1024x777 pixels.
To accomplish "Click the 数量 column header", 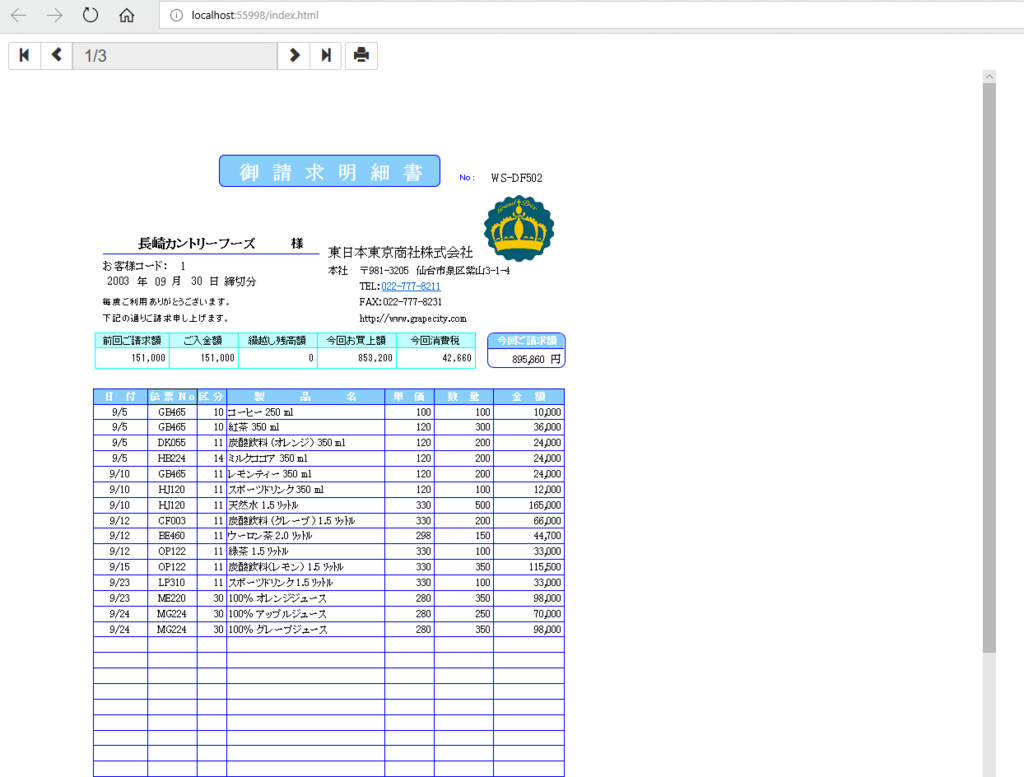I will point(464,396).
